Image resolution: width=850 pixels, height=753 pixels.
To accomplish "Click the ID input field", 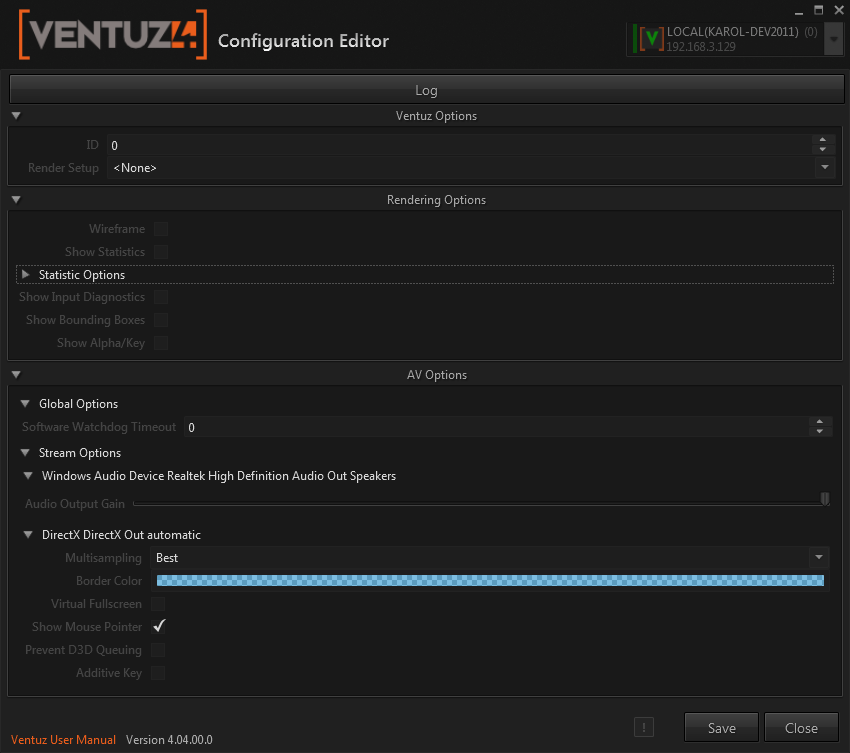I will coord(458,146).
